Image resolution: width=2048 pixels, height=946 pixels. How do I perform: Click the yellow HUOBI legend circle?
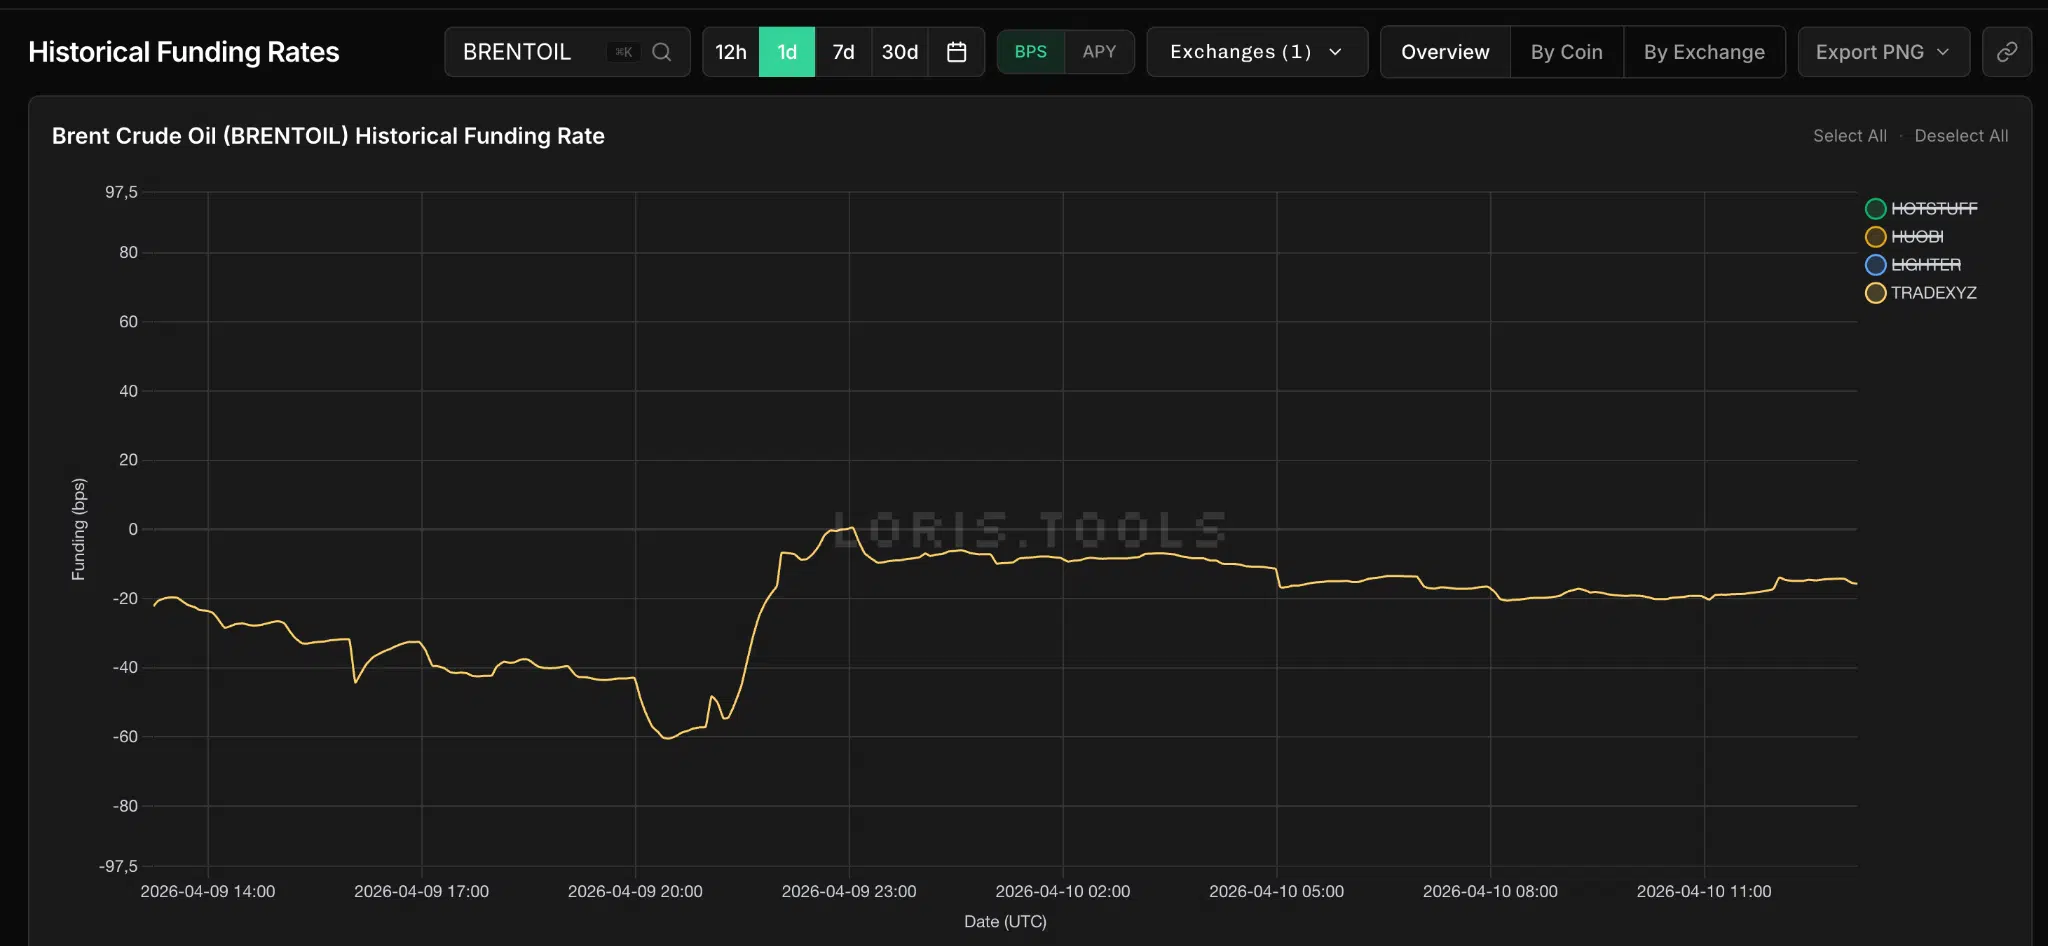point(1877,236)
